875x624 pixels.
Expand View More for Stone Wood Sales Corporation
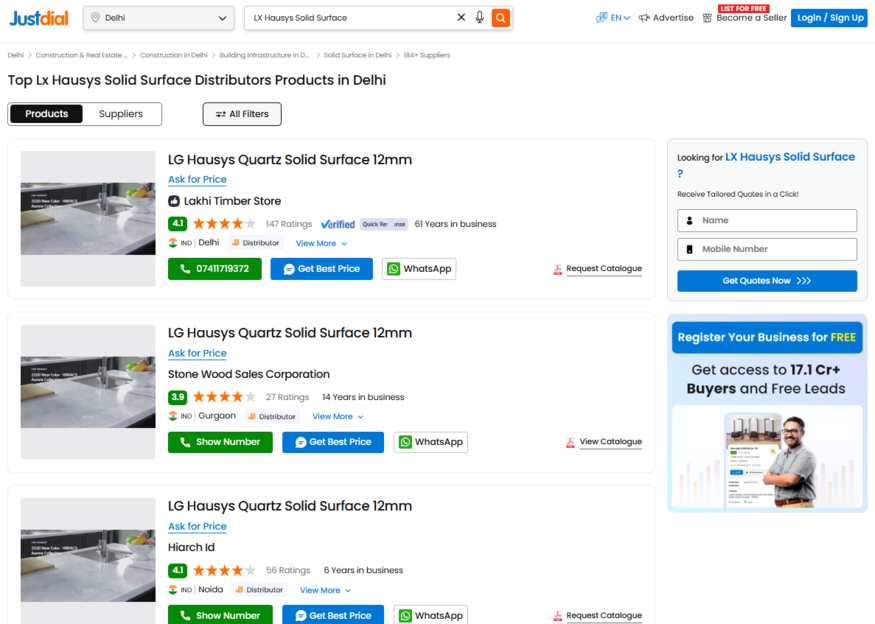[338, 416]
